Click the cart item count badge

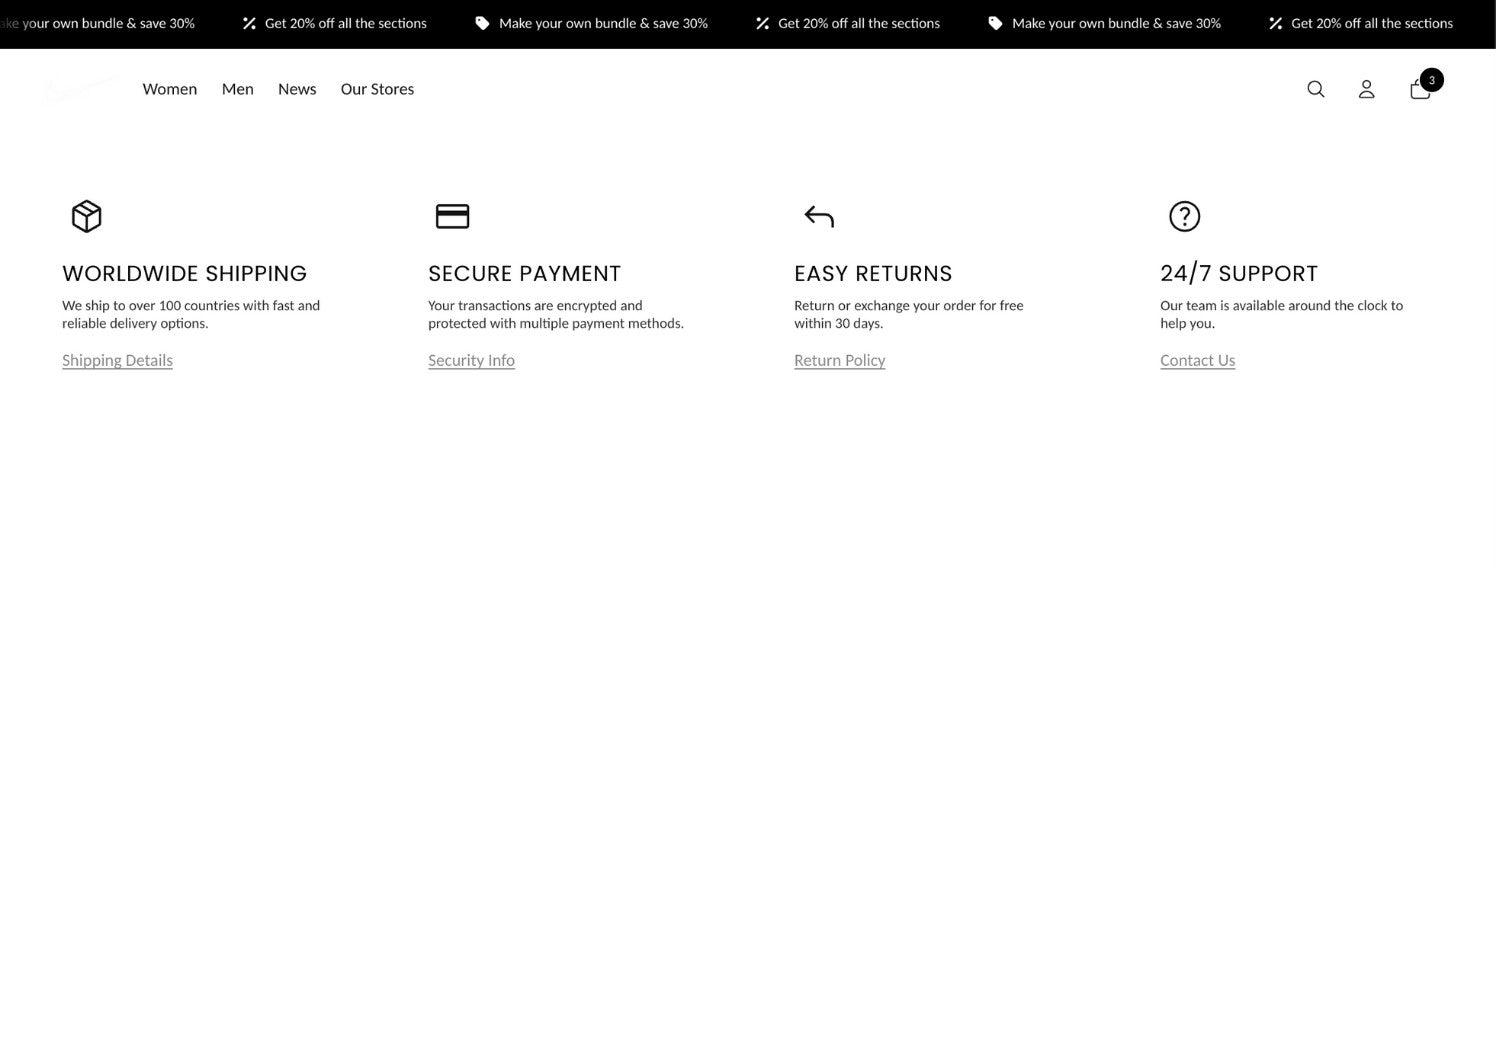click(x=1431, y=80)
